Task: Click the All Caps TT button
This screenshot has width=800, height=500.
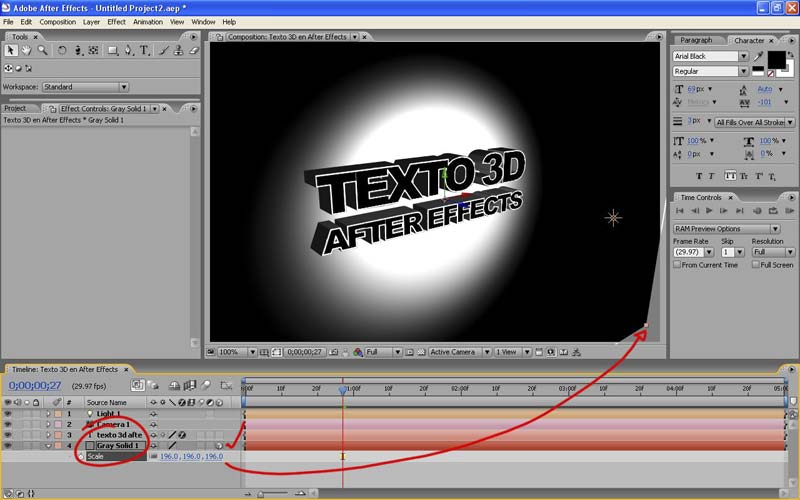Action: pos(730,176)
